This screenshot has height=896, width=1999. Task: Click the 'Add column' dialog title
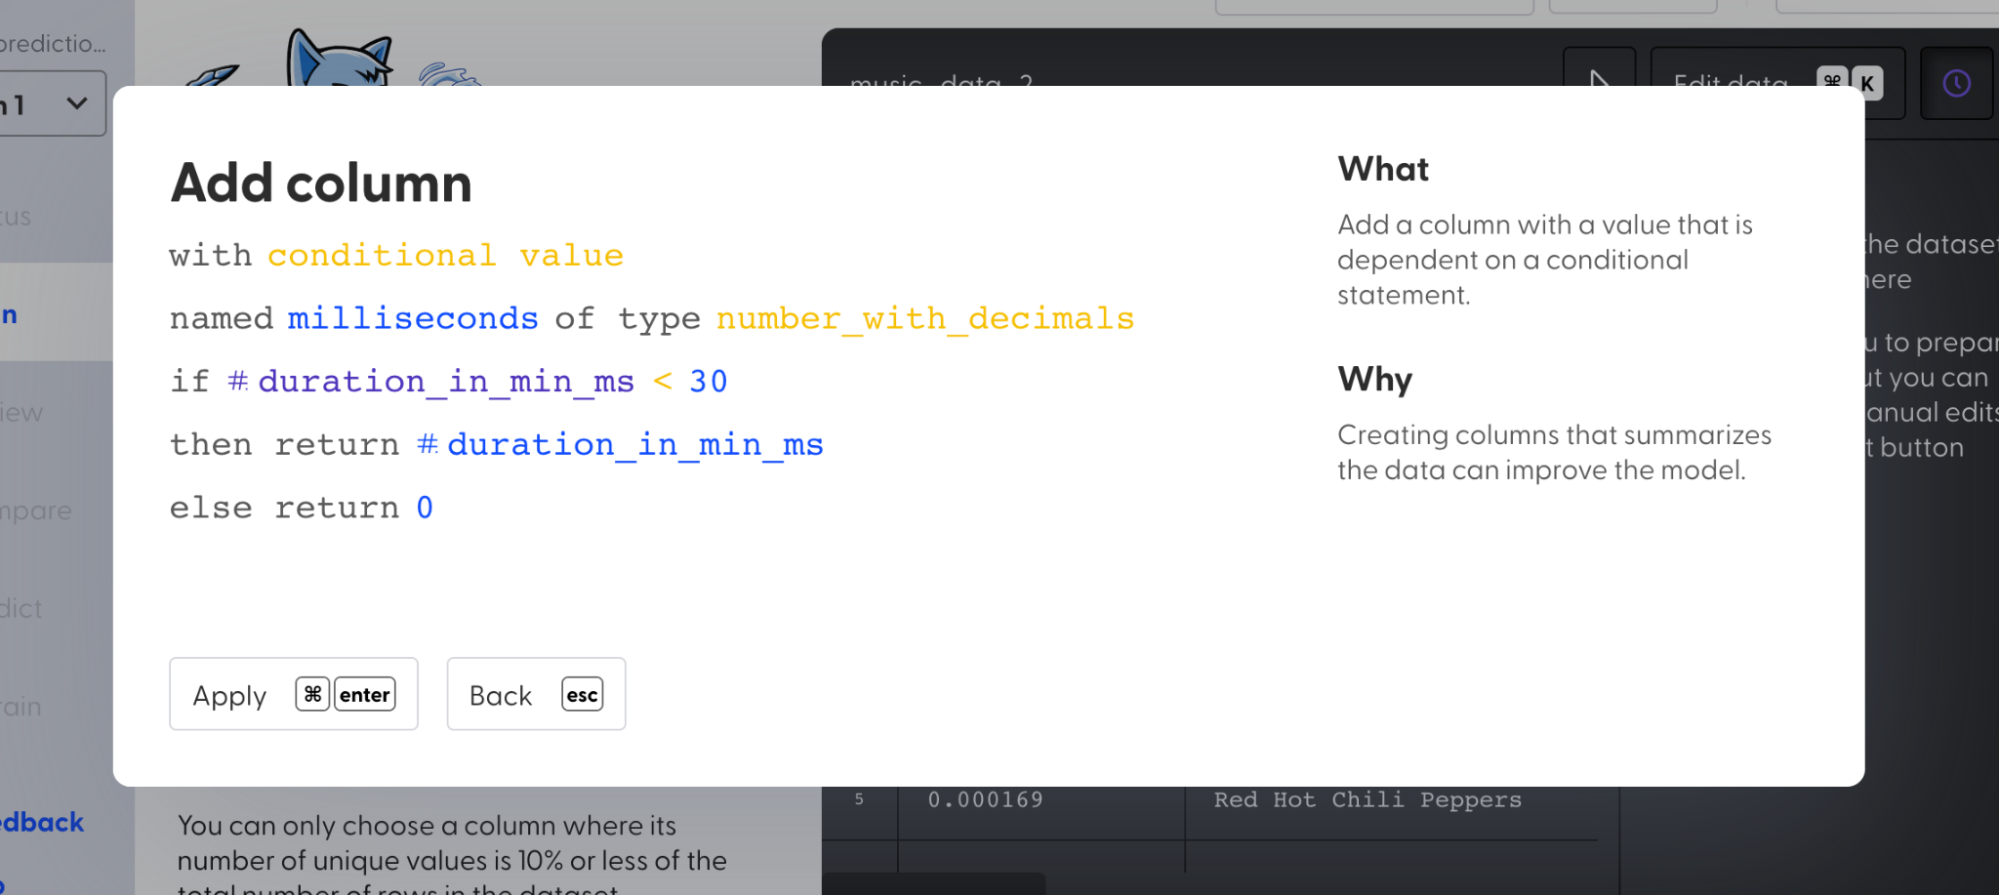[321, 183]
